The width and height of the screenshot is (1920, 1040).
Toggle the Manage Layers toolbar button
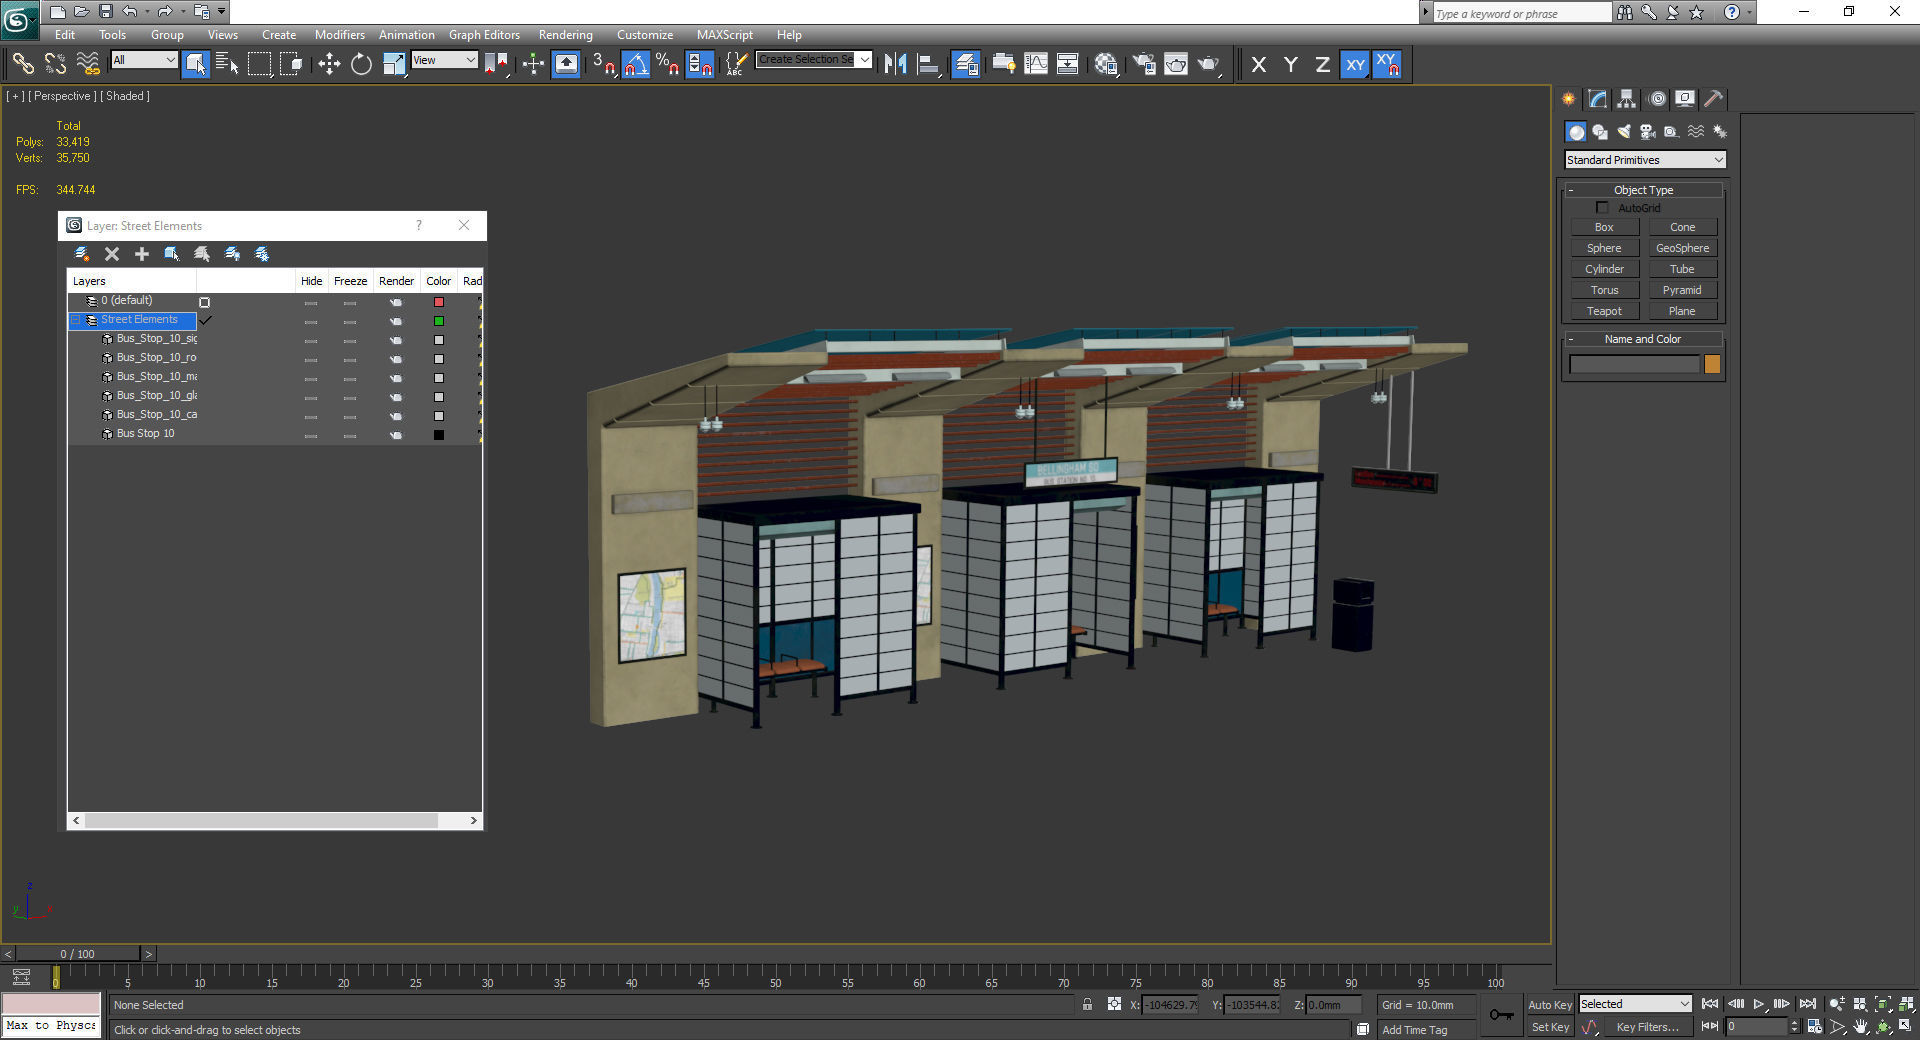(966, 64)
